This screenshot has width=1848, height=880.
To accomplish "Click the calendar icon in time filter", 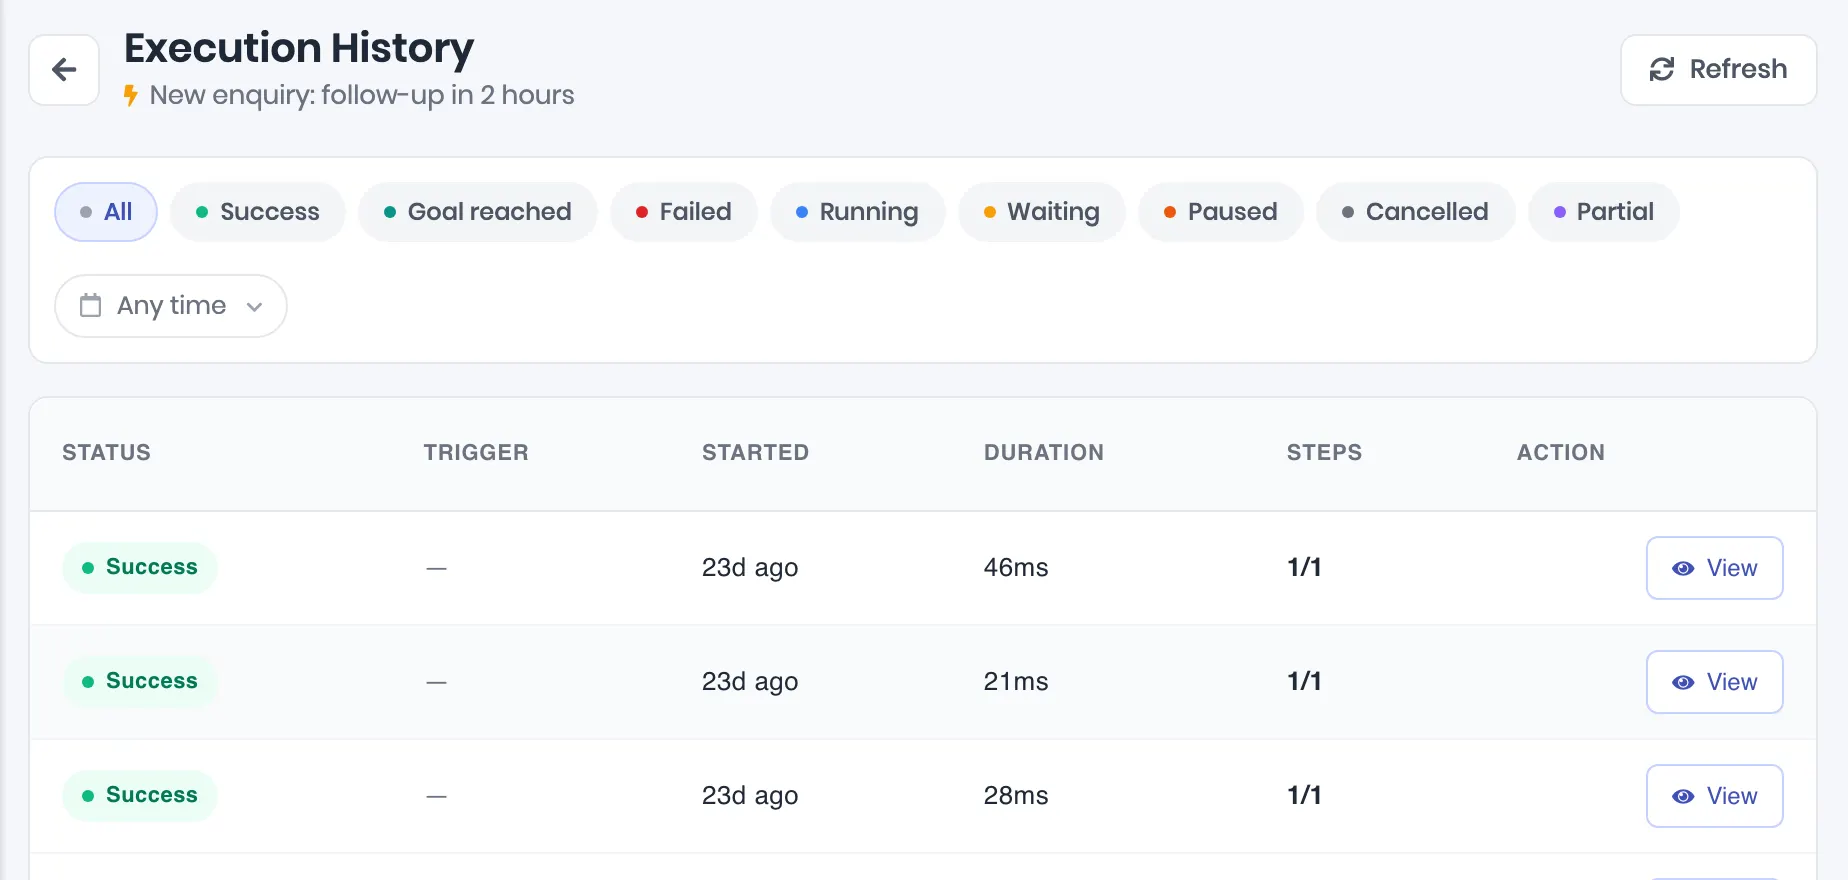I will 90,305.
